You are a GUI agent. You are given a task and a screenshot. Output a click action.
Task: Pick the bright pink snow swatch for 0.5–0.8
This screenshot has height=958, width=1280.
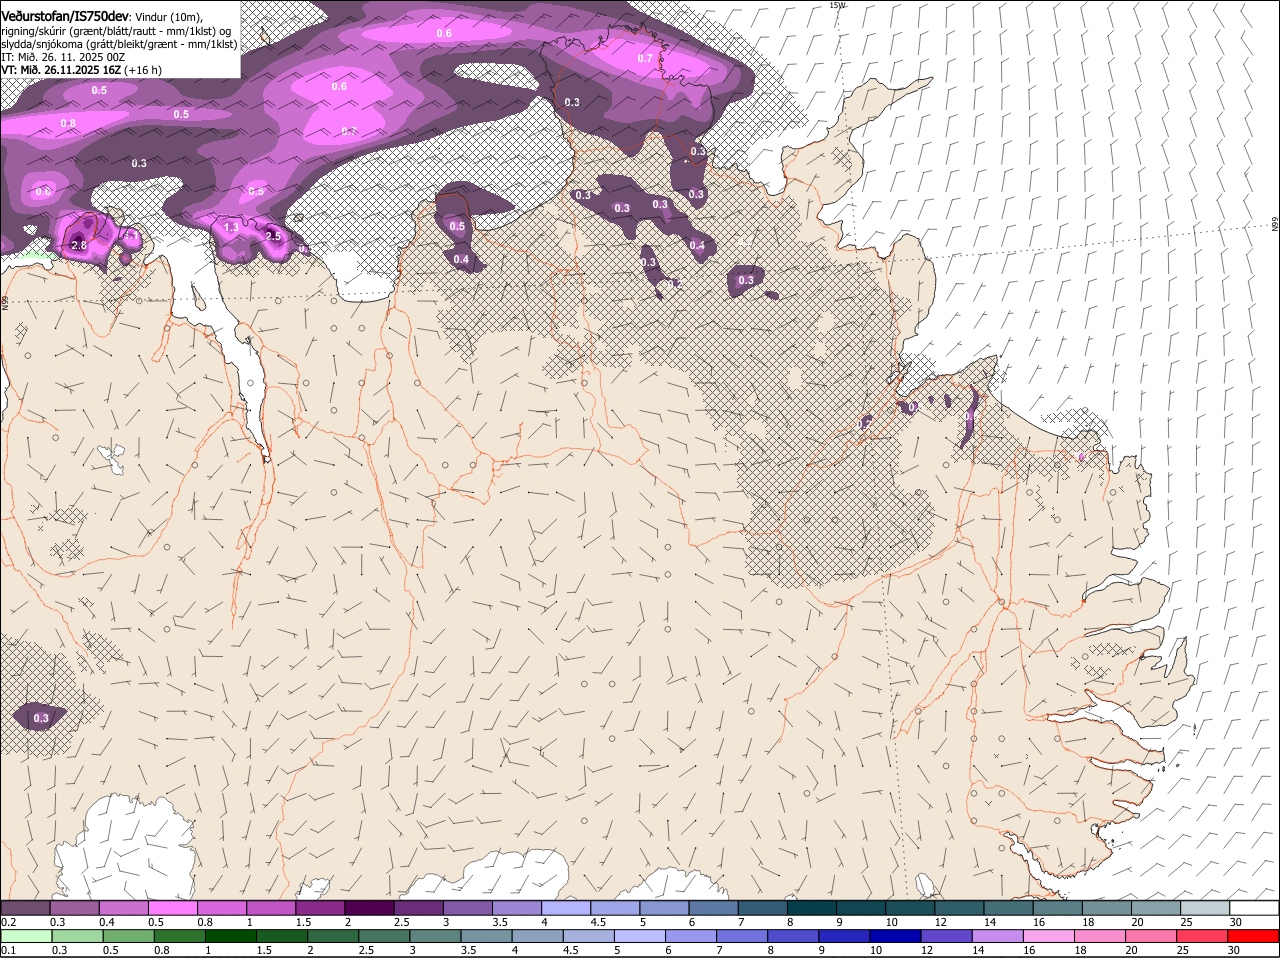(172, 908)
